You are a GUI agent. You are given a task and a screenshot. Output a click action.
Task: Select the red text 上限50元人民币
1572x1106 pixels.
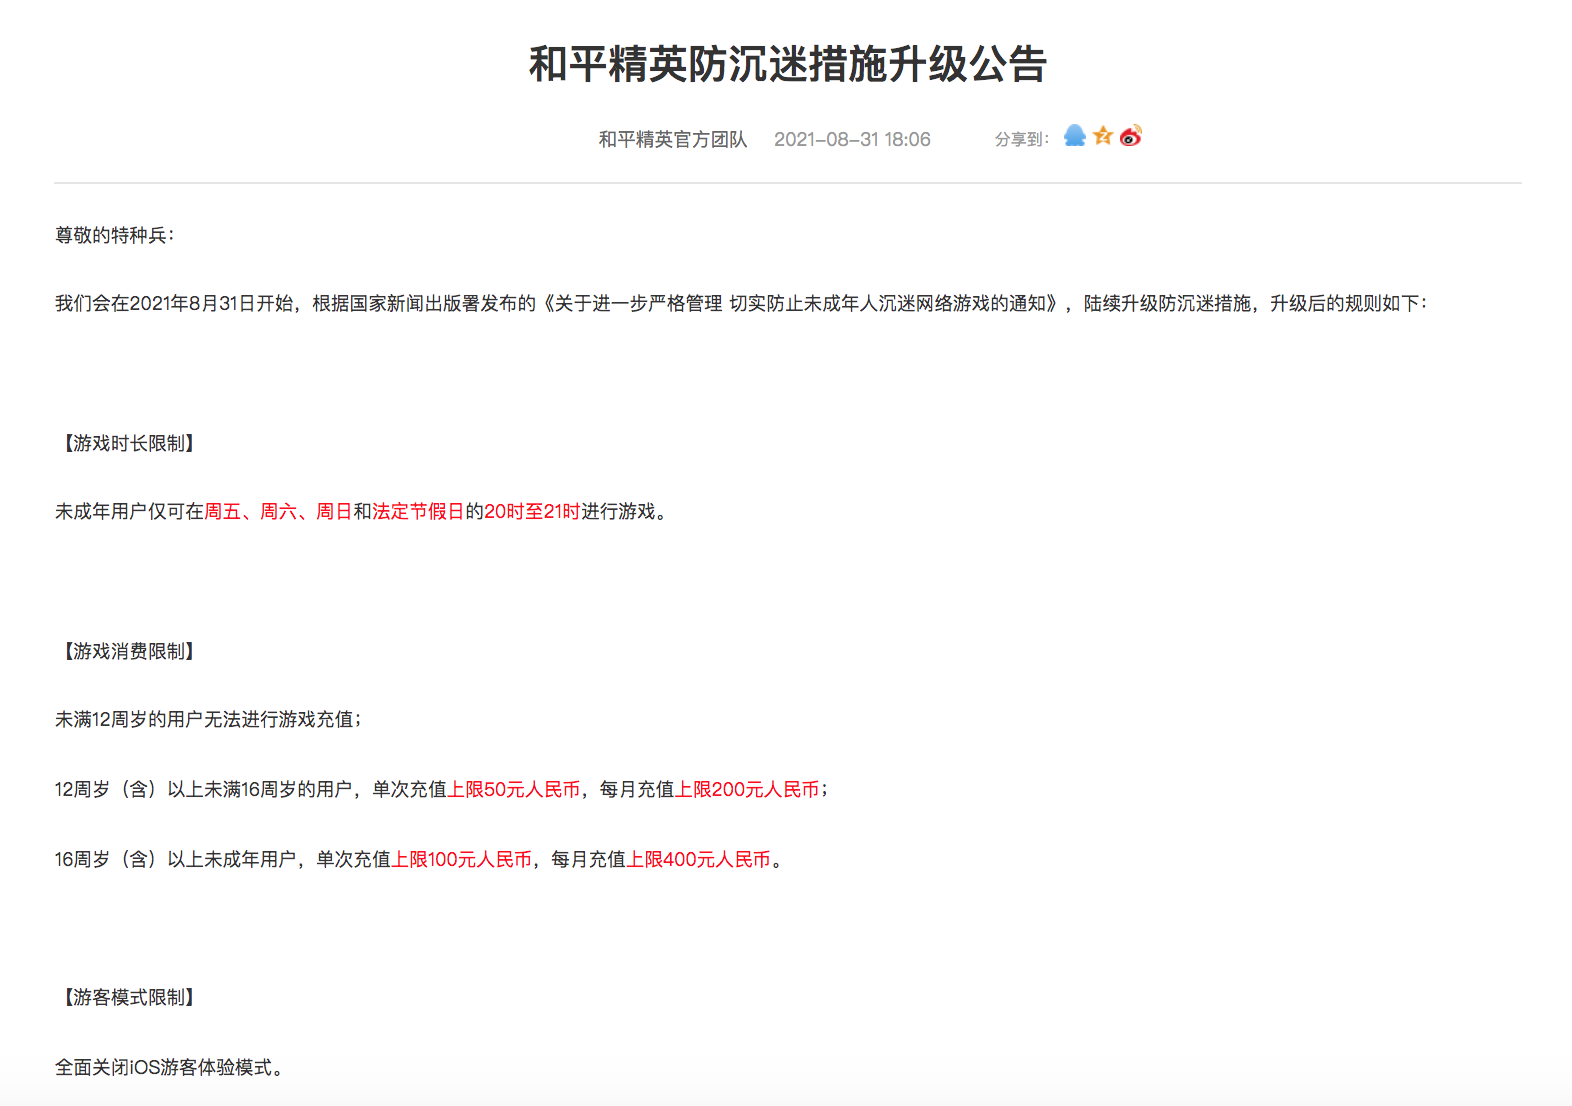click(x=514, y=790)
